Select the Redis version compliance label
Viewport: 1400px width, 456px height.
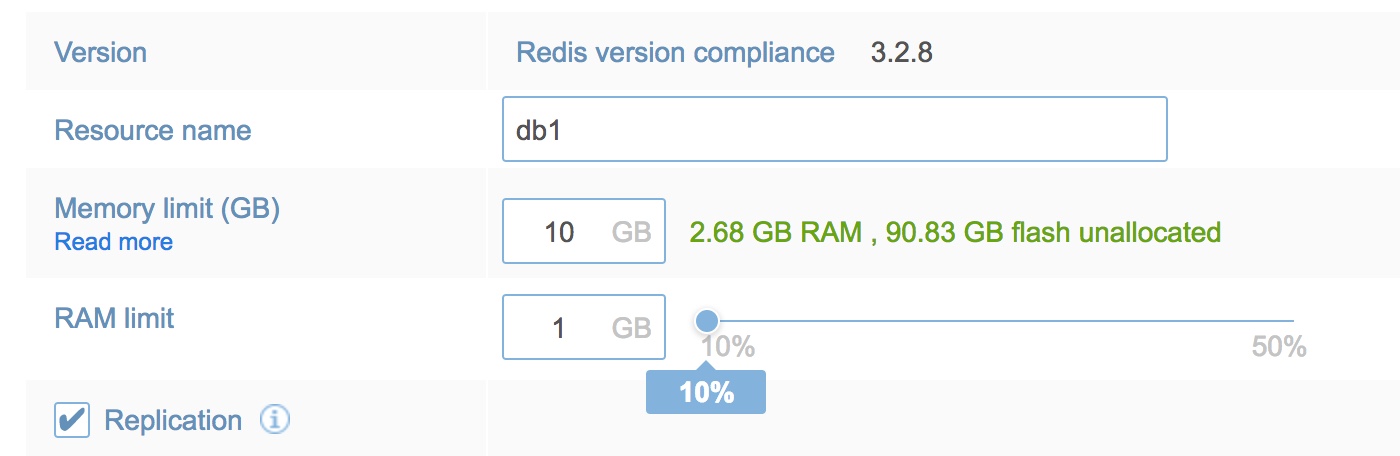coord(675,52)
